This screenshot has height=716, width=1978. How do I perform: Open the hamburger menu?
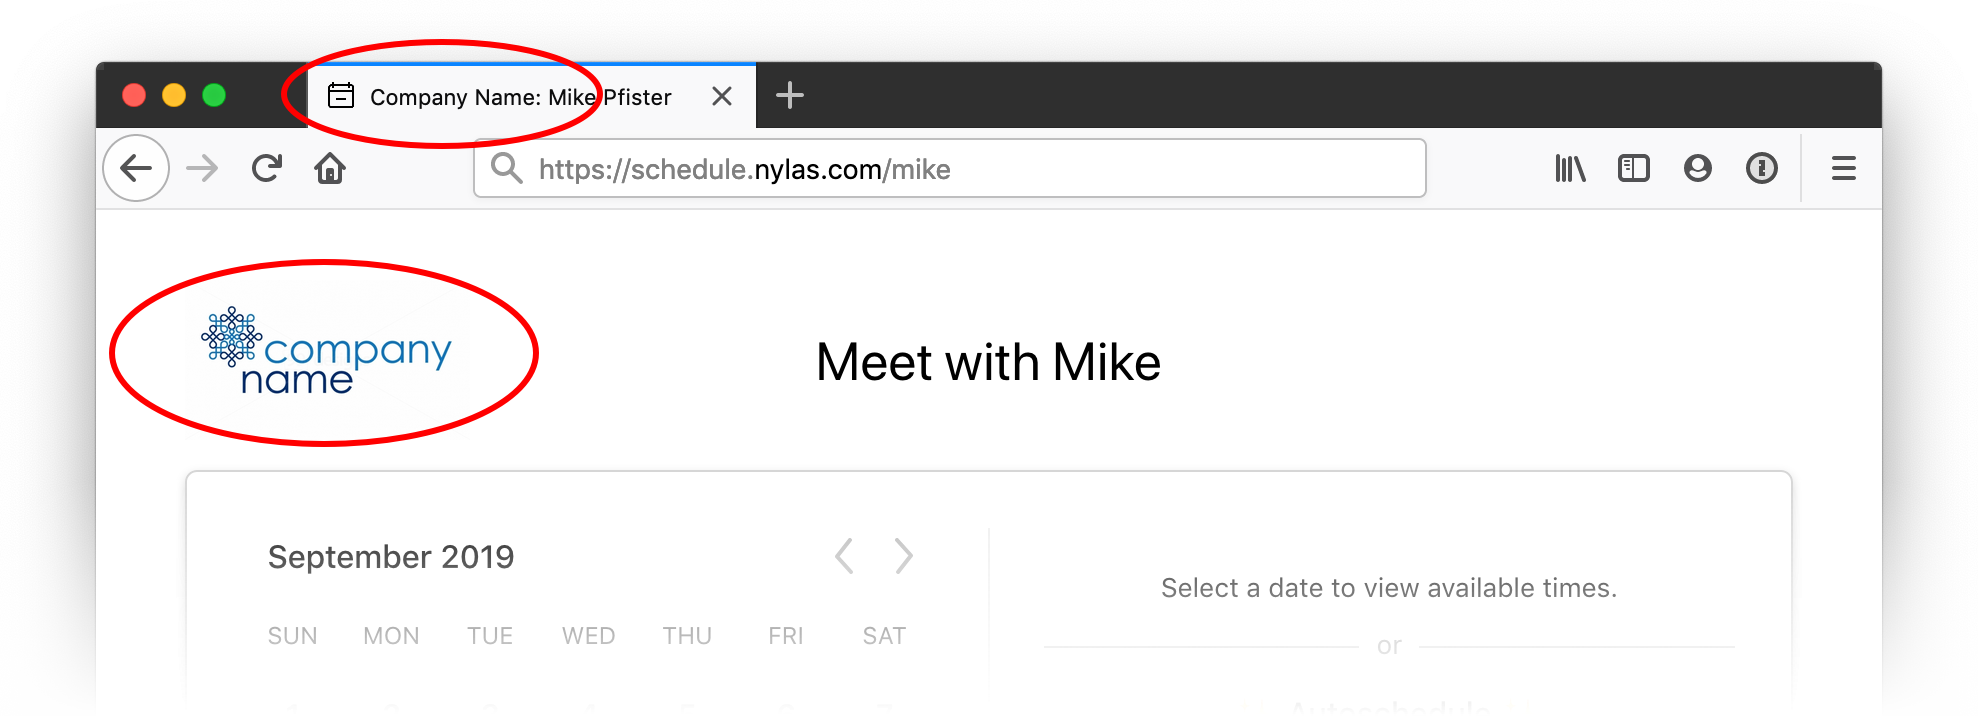pyautogui.click(x=1843, y=168)
